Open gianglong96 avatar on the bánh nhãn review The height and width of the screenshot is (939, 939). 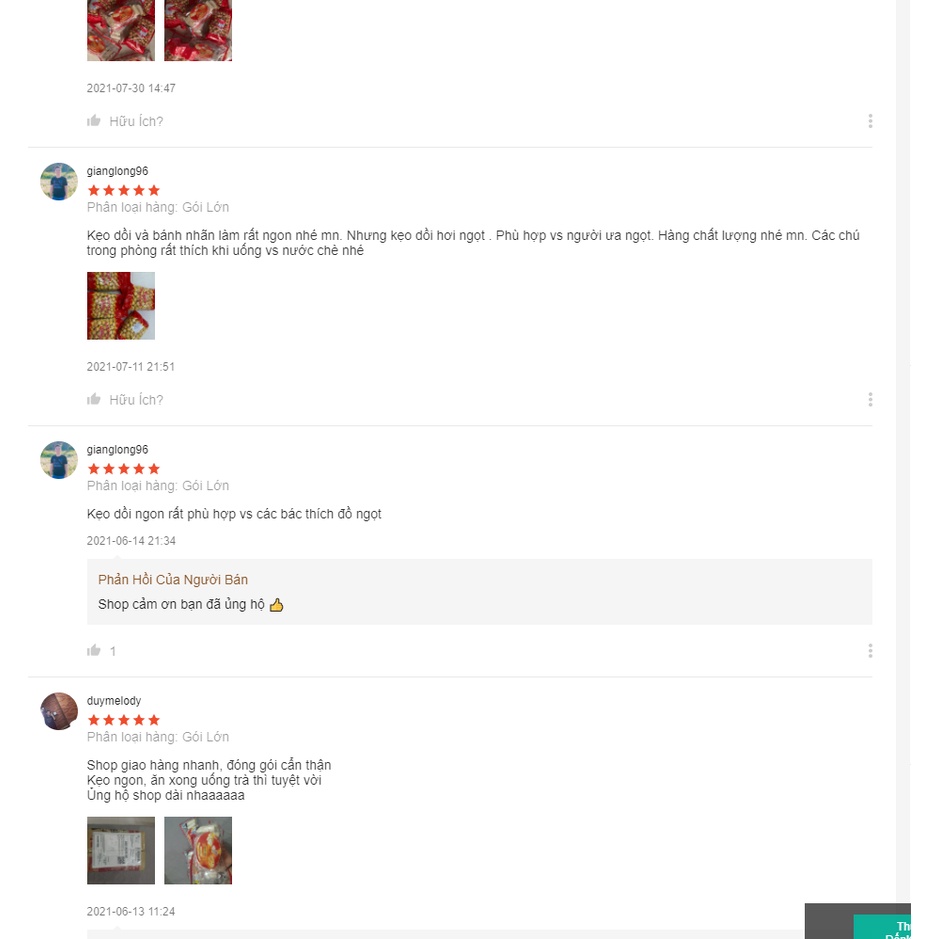click(59, 181)
